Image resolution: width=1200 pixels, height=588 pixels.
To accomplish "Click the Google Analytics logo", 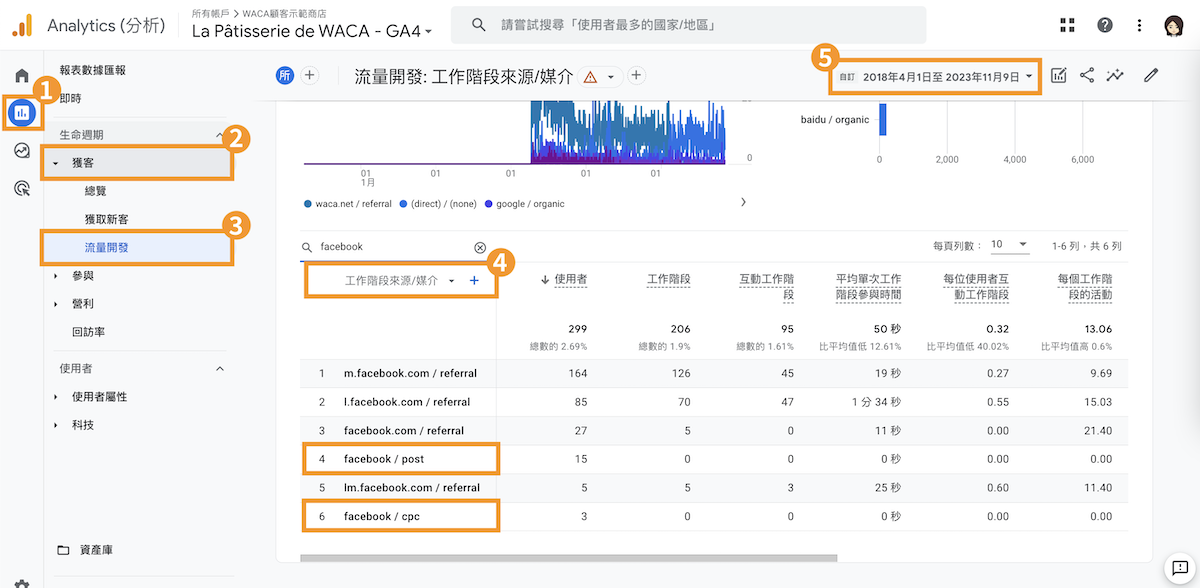I will (x=22, y=26).
